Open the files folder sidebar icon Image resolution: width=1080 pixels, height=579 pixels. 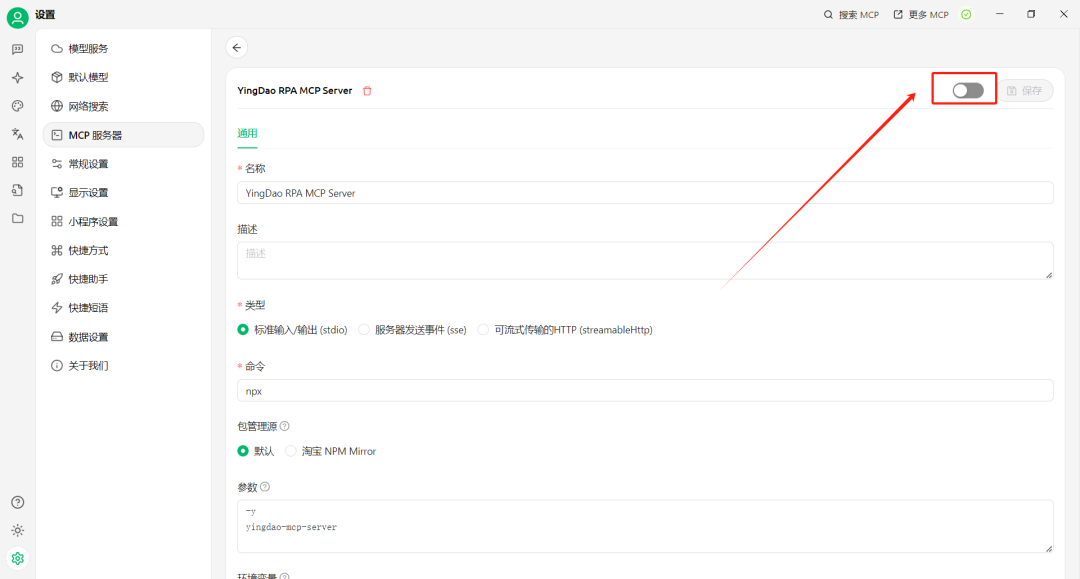(17, 219)
